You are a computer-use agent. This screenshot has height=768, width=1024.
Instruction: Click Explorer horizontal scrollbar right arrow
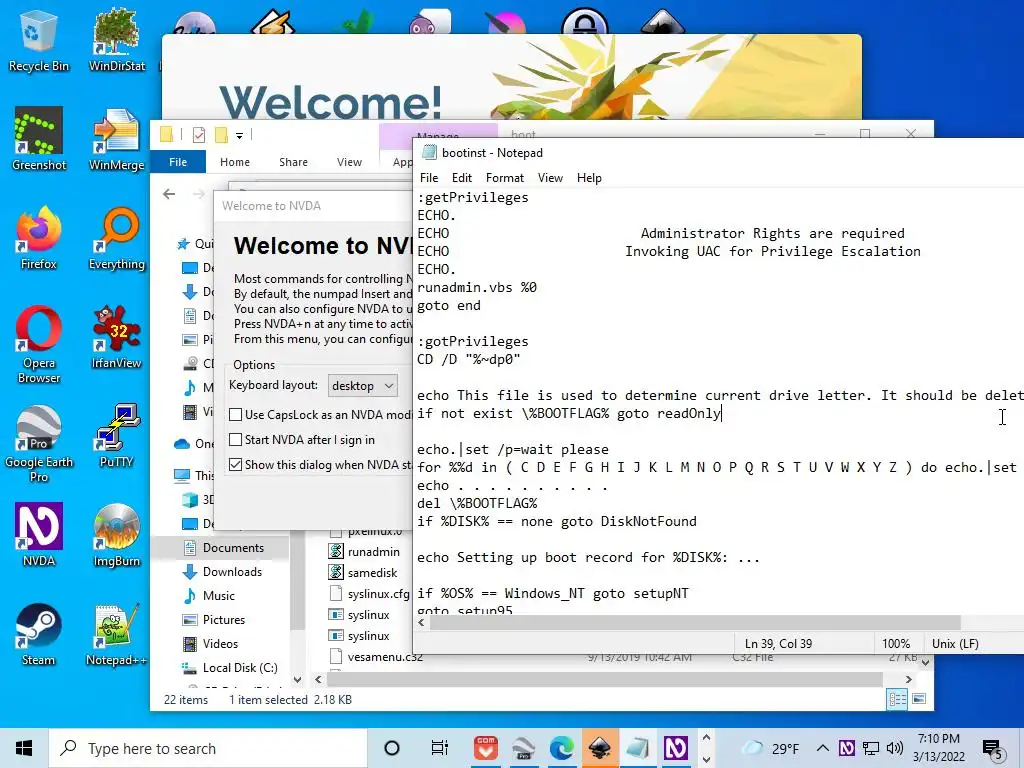coord(908,679)
